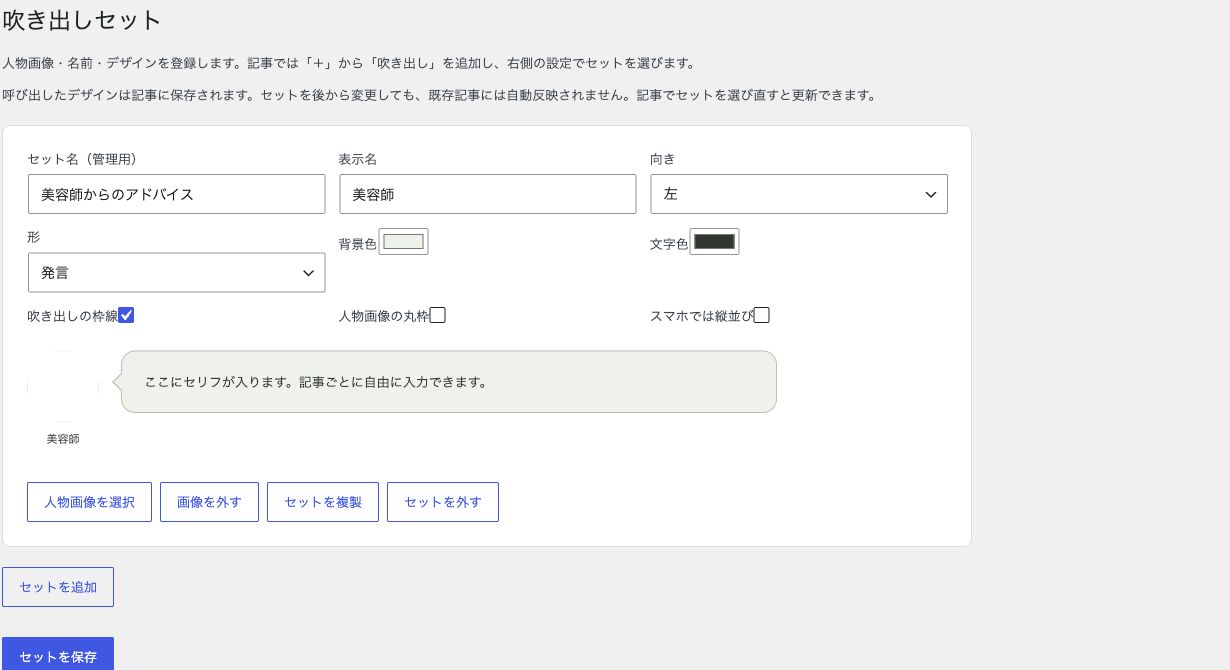Expand the 形 dropdown showing 発言
This screenshot has width=1230, height=670.
[176, 272]
